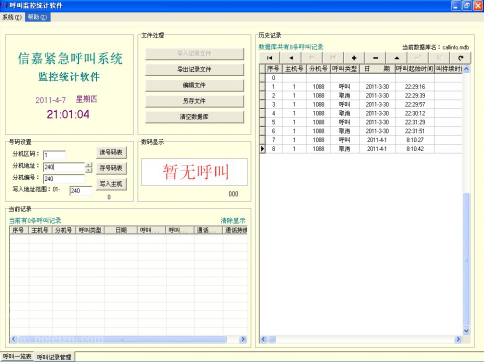Screen dimensions: 484x362
Task: Click the last record navigator arrow
Action: pos(333,58)
